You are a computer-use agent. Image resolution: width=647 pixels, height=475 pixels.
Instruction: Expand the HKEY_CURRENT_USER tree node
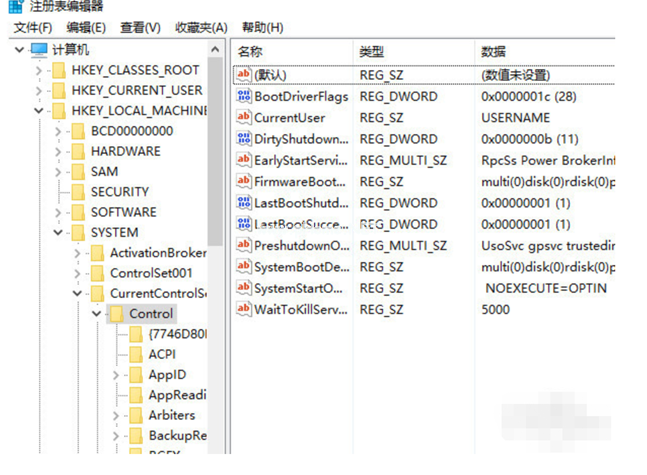point(38,90)
